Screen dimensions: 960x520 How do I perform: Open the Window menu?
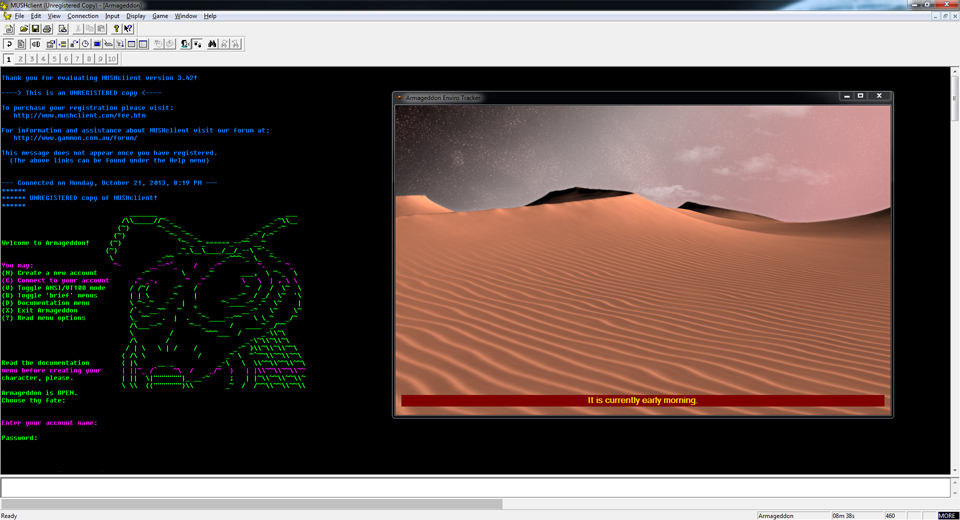[186, 16]
